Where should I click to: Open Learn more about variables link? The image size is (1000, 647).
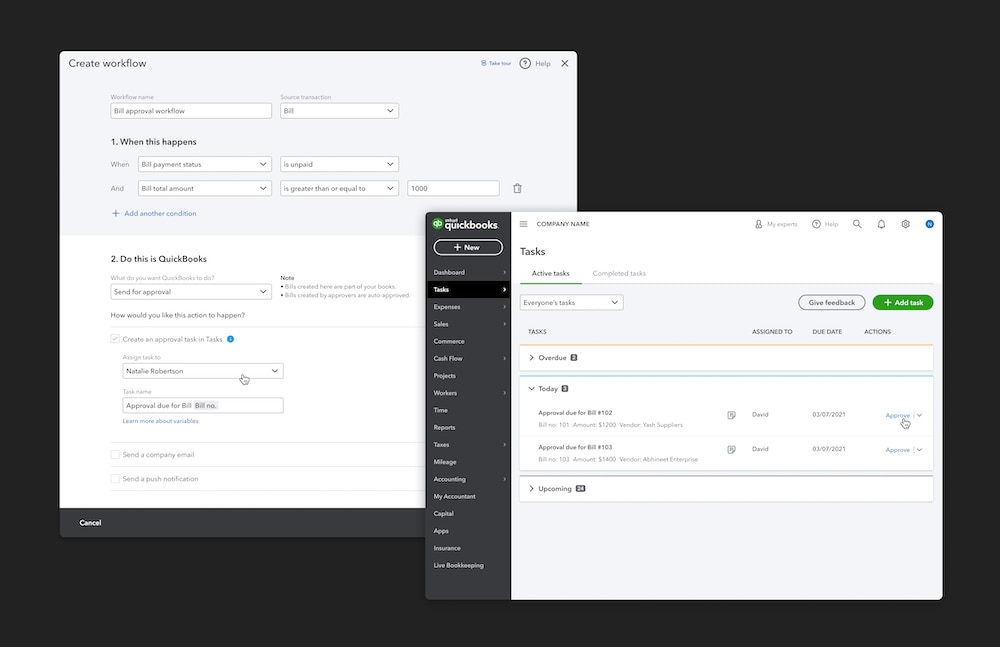160,421
